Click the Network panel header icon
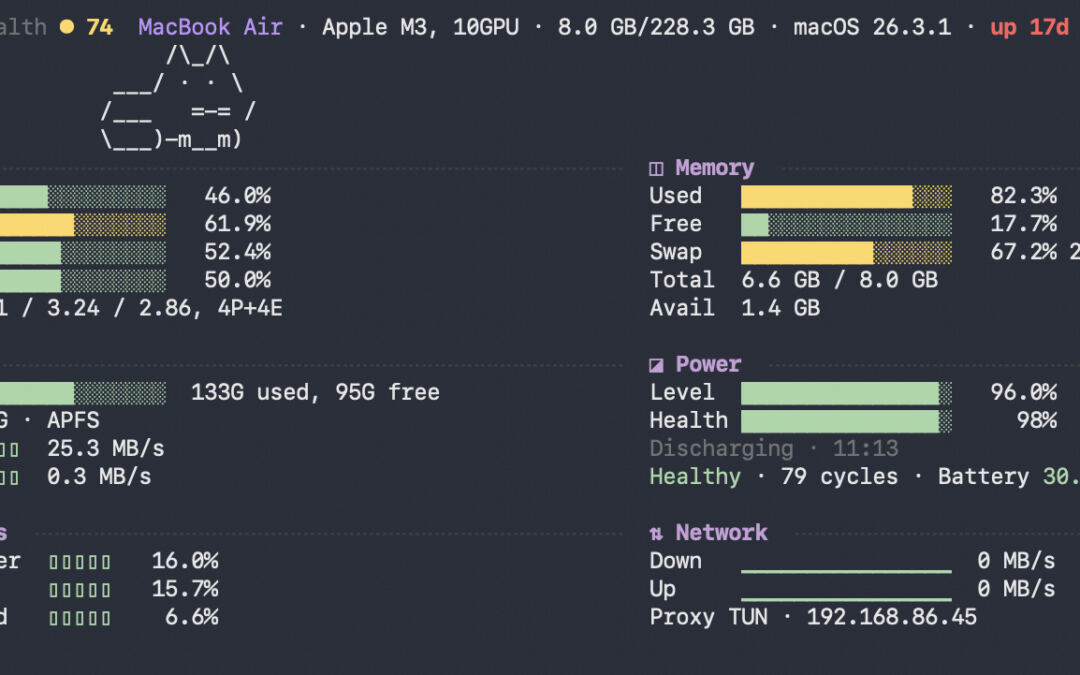 [x=657, y=532]
